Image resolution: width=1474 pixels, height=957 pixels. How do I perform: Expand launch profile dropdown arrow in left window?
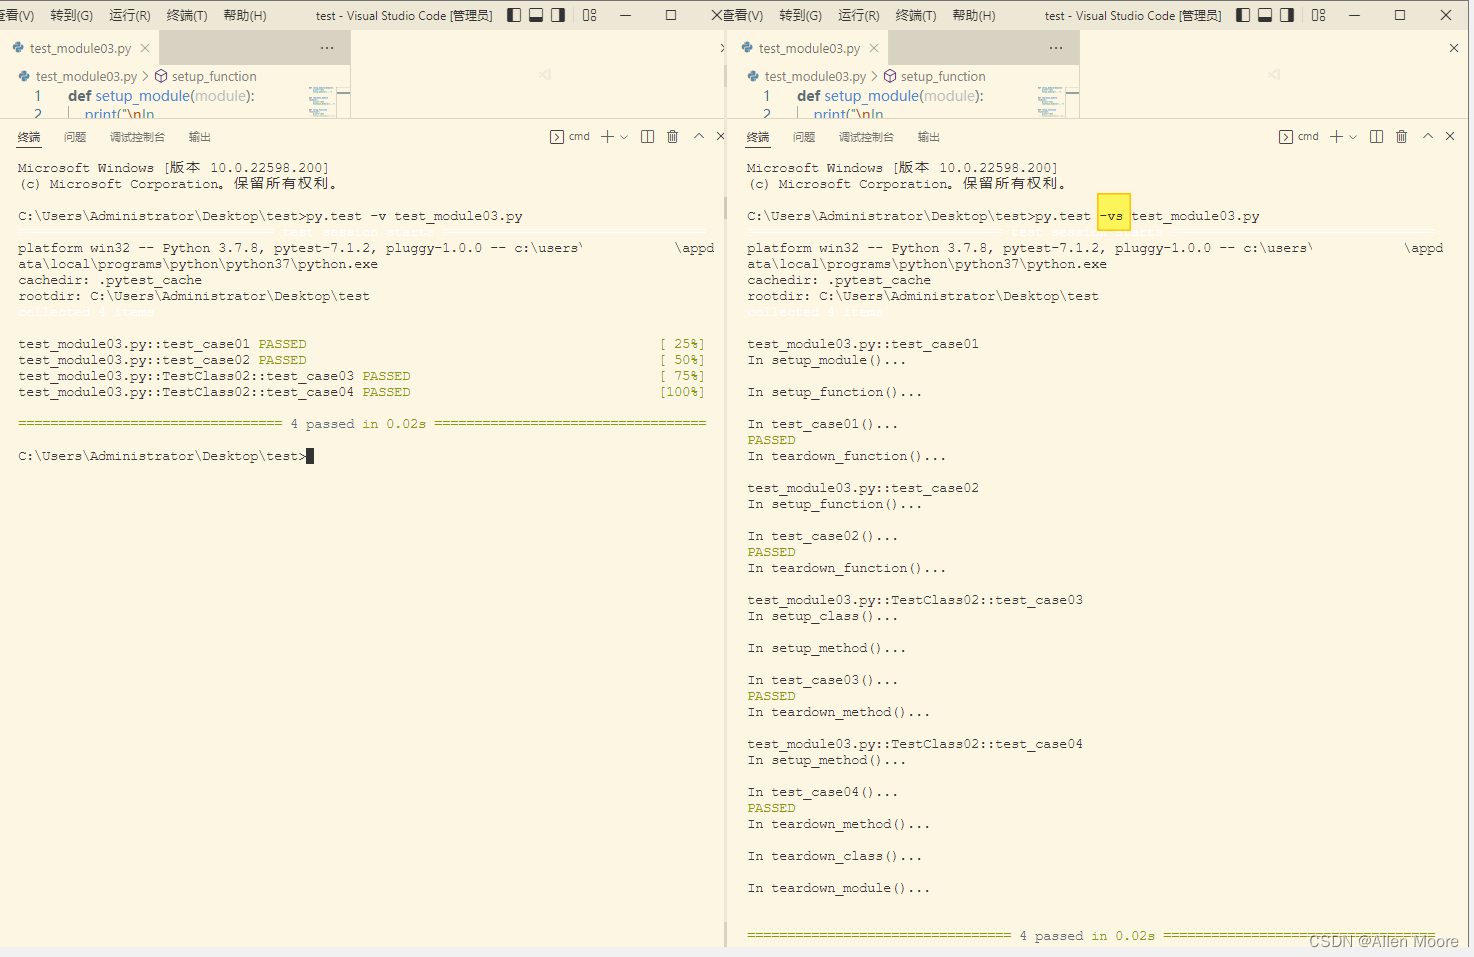tap(624, 137)
